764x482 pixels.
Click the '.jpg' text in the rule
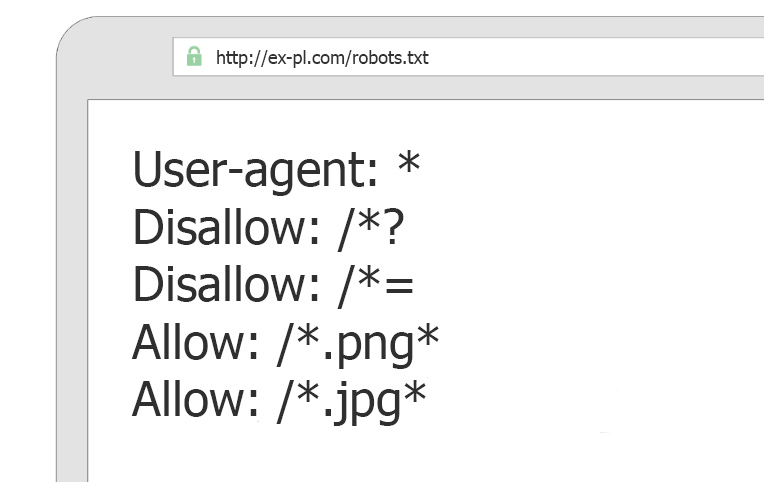(x=363, y=403)
